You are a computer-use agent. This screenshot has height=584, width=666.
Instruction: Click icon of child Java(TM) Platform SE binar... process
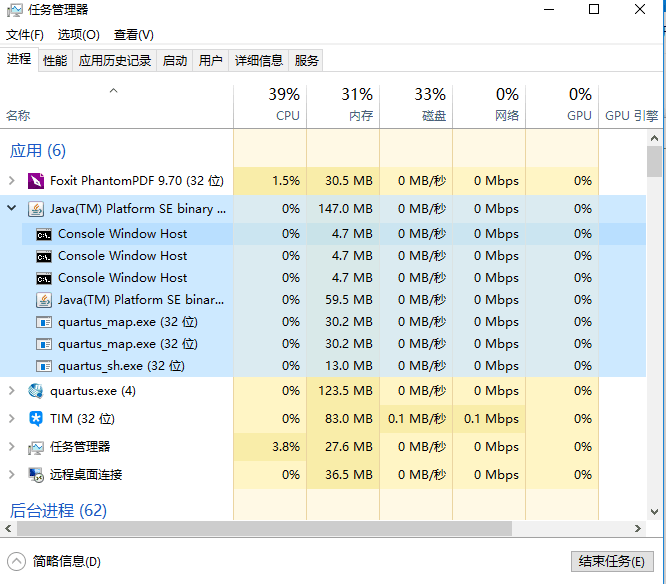44,300
